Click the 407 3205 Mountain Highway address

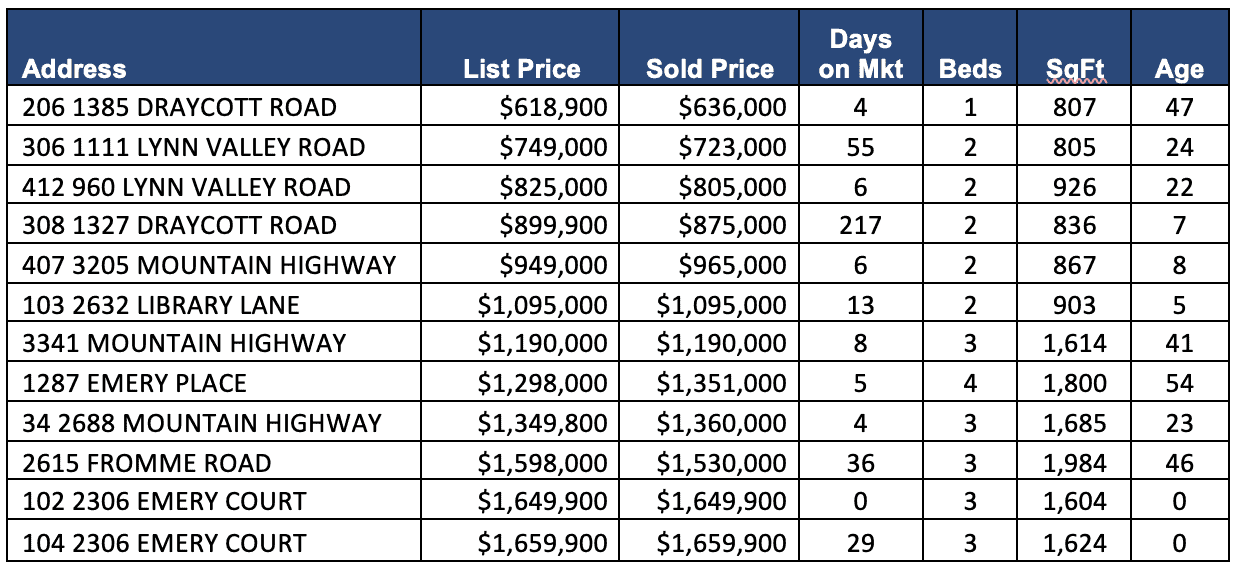(x=209, y=265)
